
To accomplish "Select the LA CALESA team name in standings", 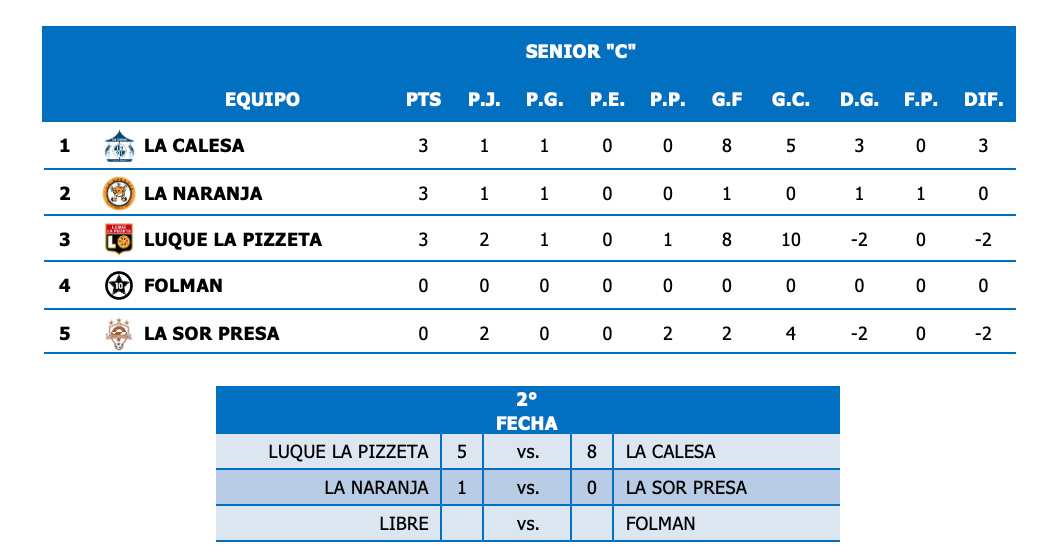I will 194,146.
